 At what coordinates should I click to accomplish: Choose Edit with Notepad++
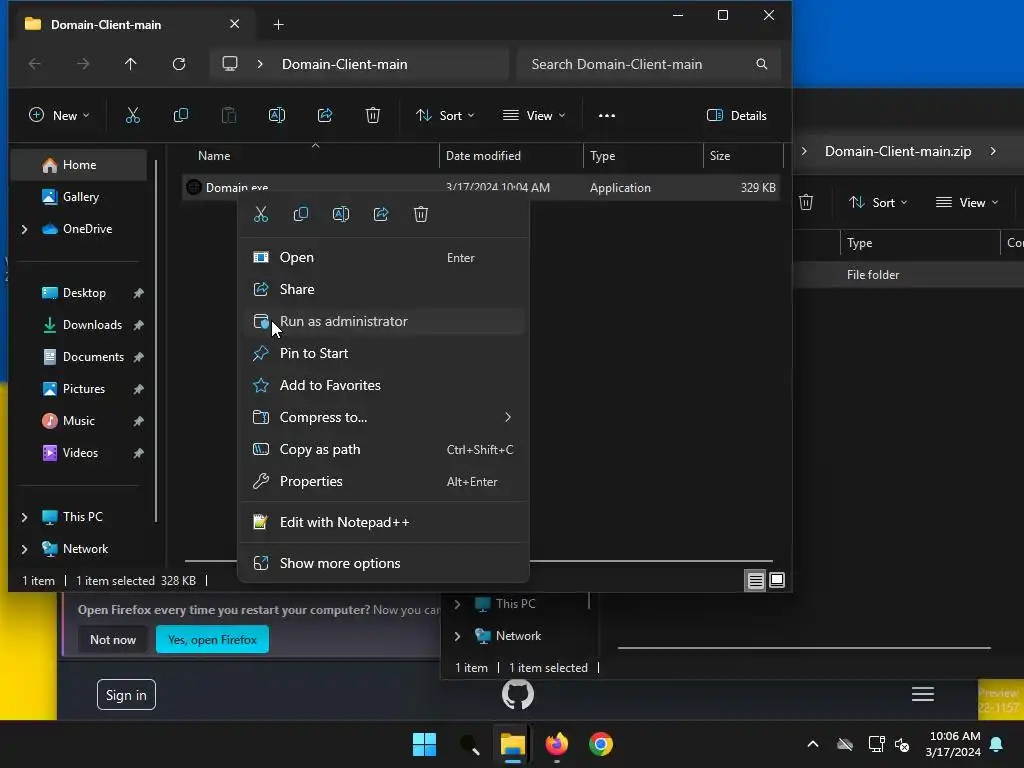(x=383, y=522)
